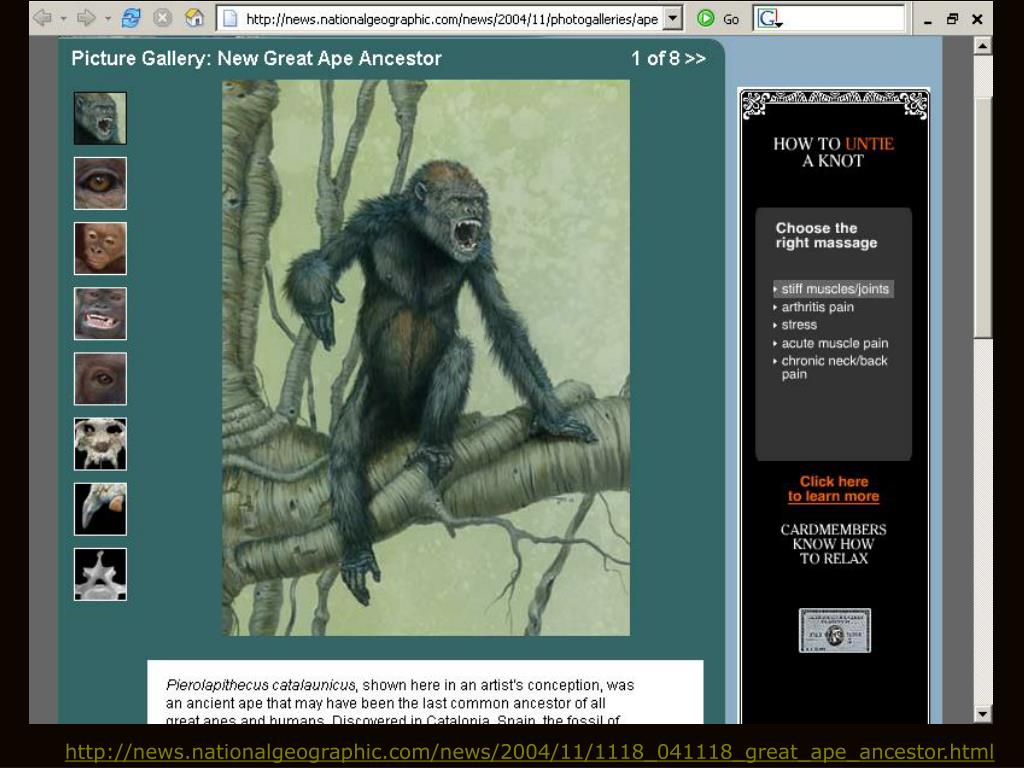Click here to learn more link
The image size is (1024, 768).
point(833,489)
